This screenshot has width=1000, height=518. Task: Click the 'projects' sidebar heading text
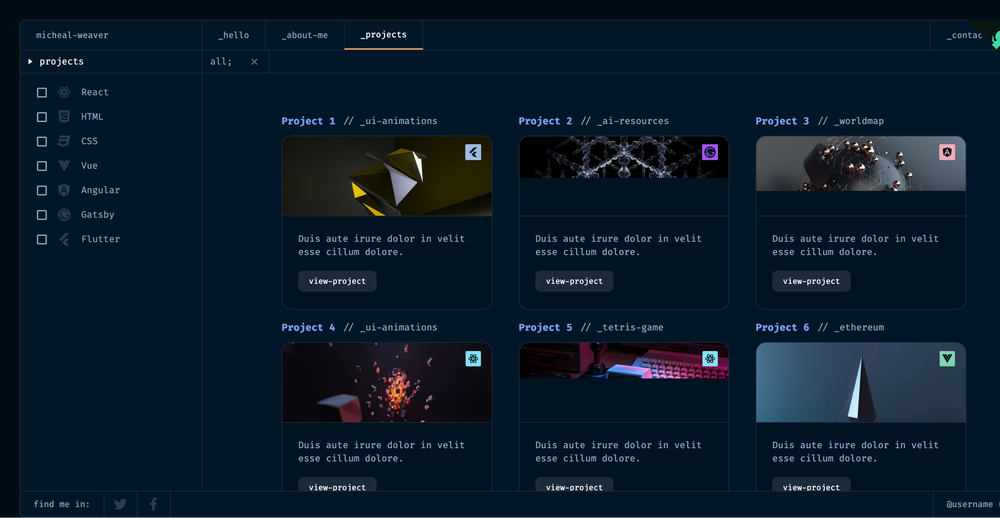coord(61,62)
